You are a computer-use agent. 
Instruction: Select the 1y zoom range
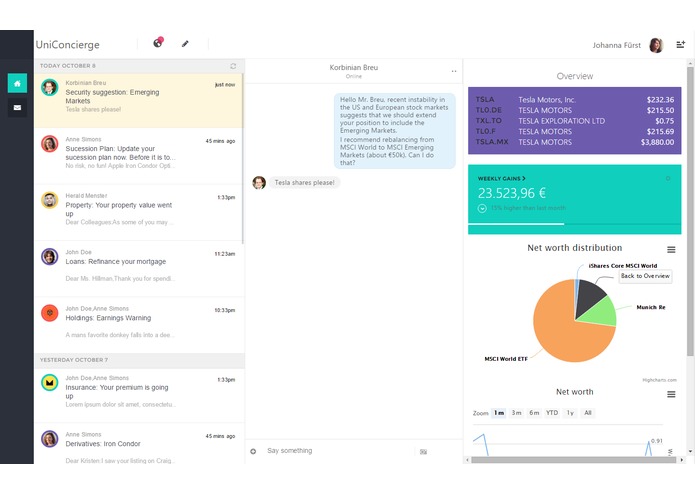pos(570,413)
